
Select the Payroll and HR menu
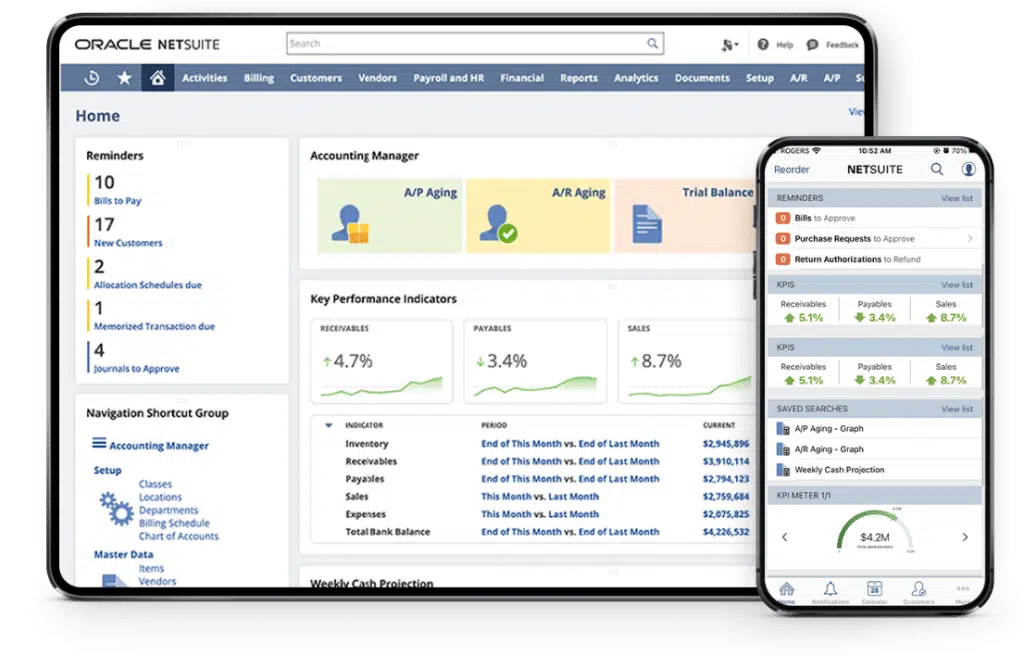click(447, 77)
